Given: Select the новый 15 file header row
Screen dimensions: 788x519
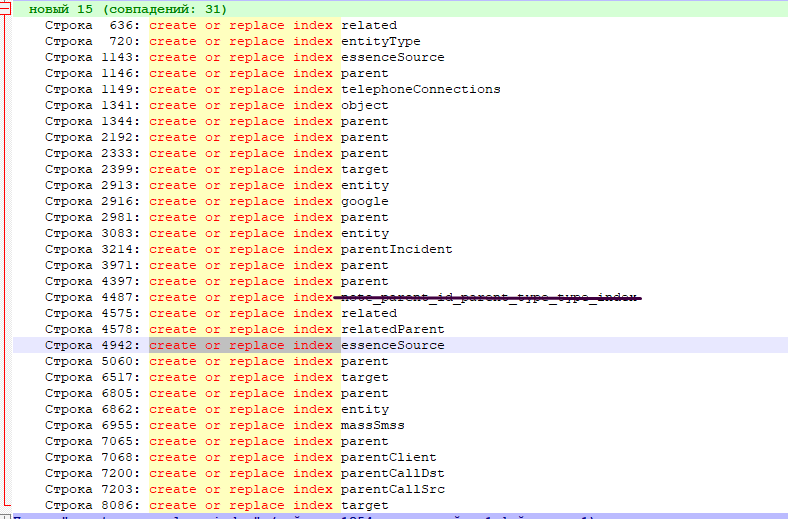Looking at the screenshot, I should [127, 9].
